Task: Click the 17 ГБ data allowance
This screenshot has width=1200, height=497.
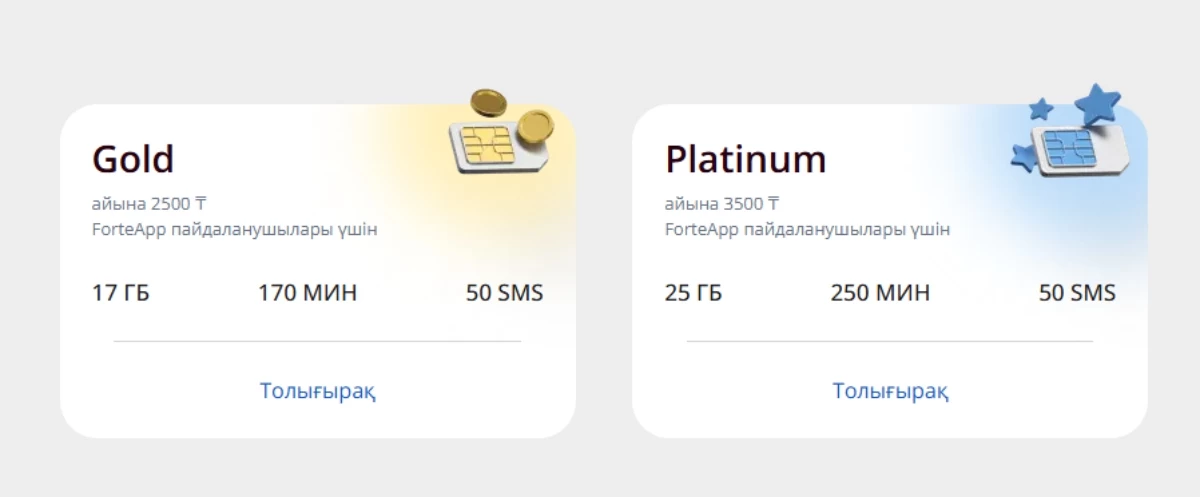Action: coord(121,294)
